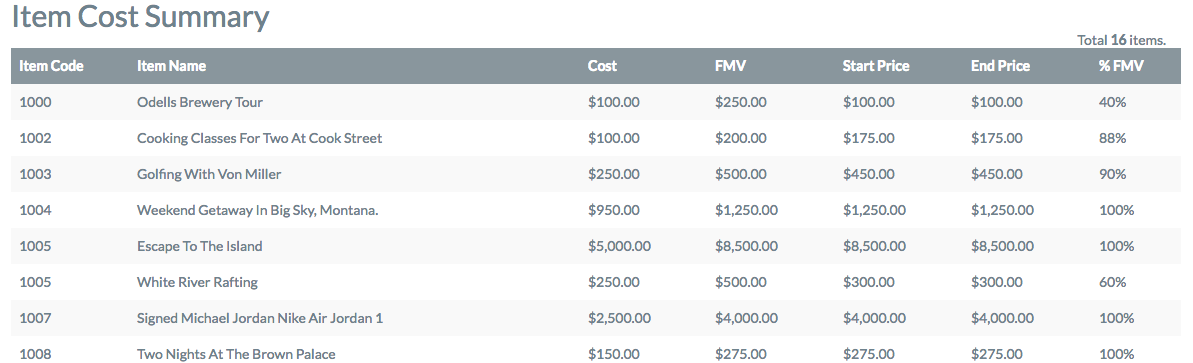Screen dimensions: 1193x363
Task: Open the Odells Brewery Tour item
Action: point(200,102)
